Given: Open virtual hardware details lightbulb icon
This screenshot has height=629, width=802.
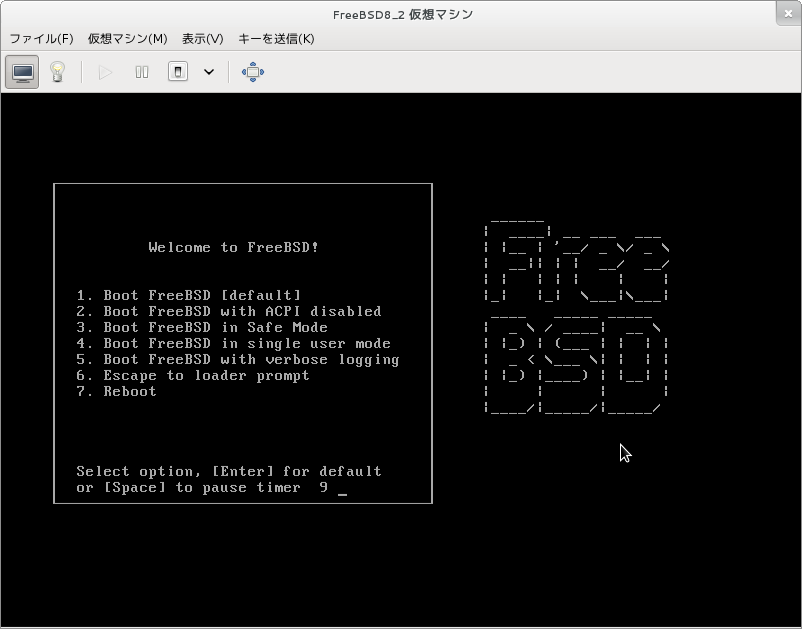Looking at the screenshot, I should (57, 72).
